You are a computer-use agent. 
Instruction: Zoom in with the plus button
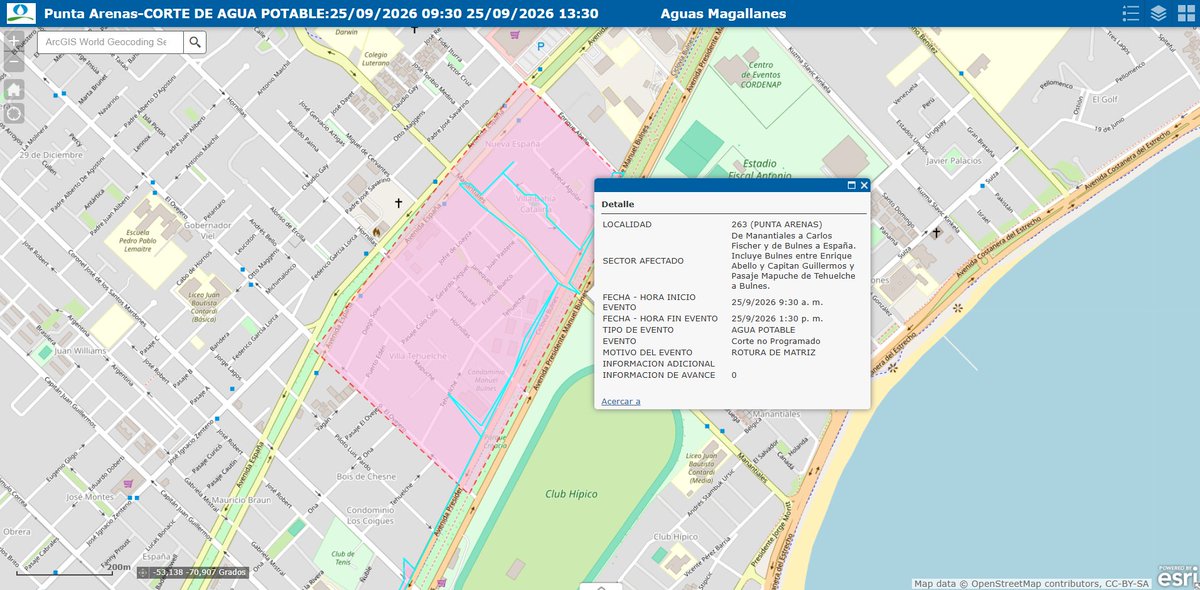[14, 43]
